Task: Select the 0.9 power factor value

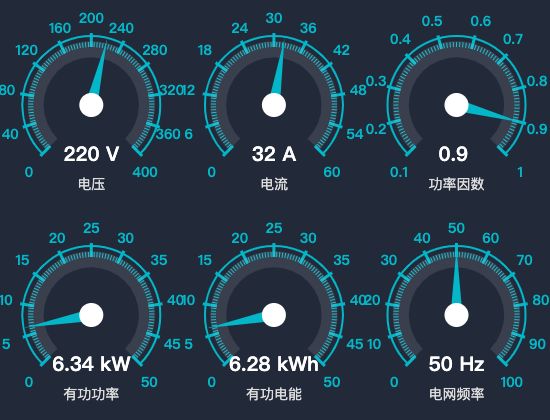Action: tap(453, 154)
